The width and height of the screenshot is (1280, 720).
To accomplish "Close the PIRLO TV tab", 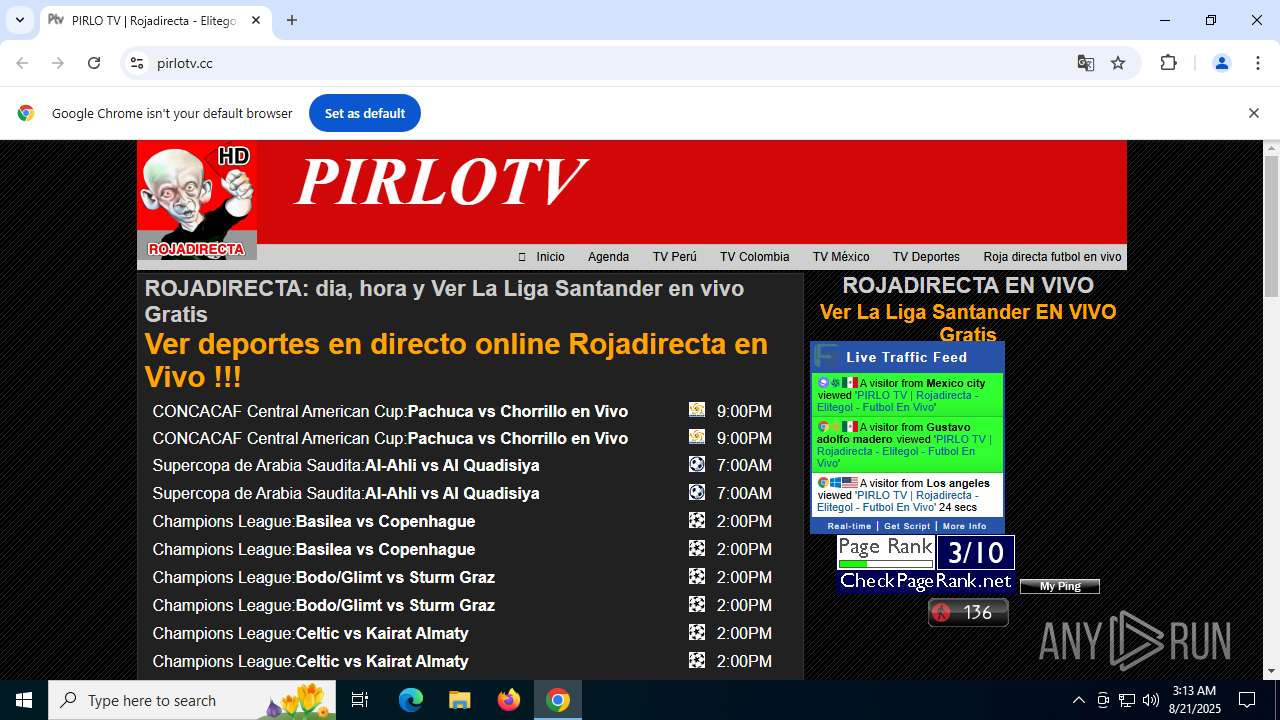I will 256,20.
